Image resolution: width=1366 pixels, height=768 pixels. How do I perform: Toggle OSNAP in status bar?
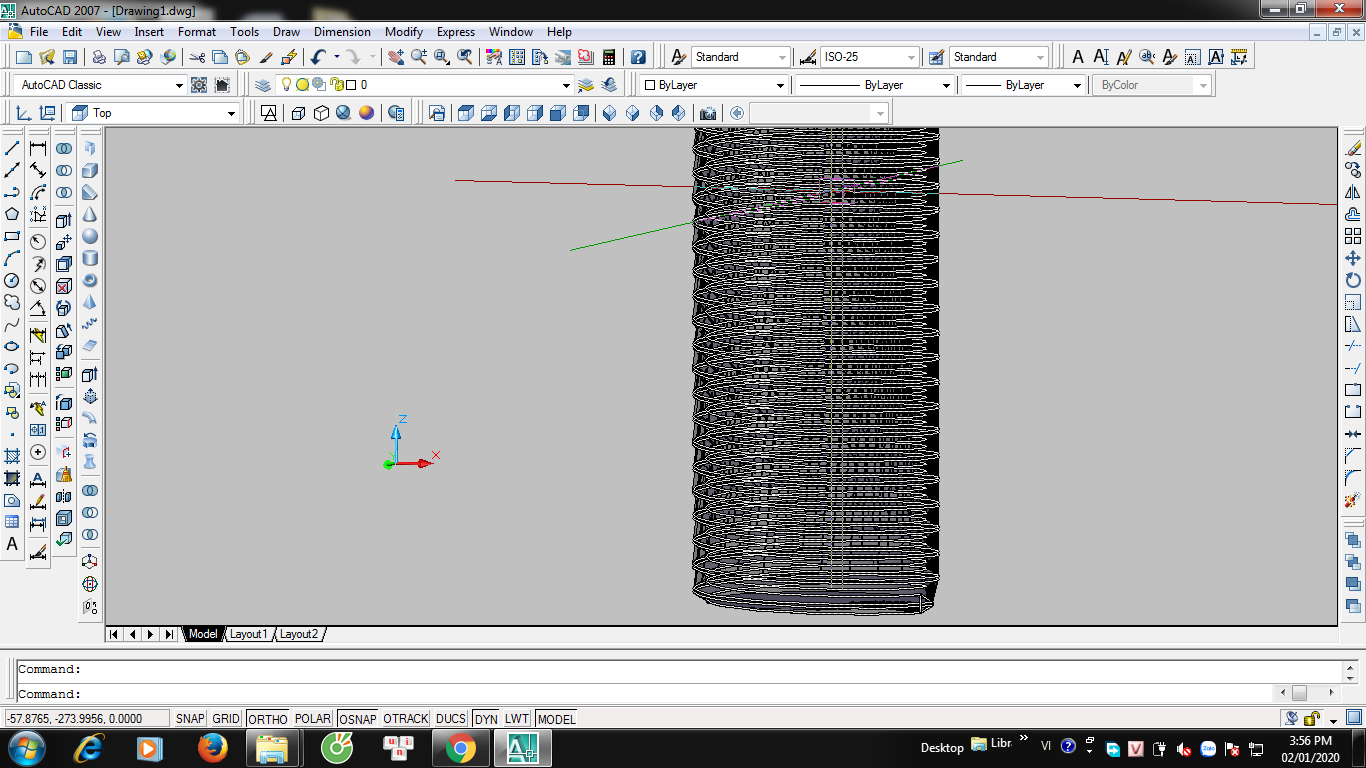(x=358, y=719)
